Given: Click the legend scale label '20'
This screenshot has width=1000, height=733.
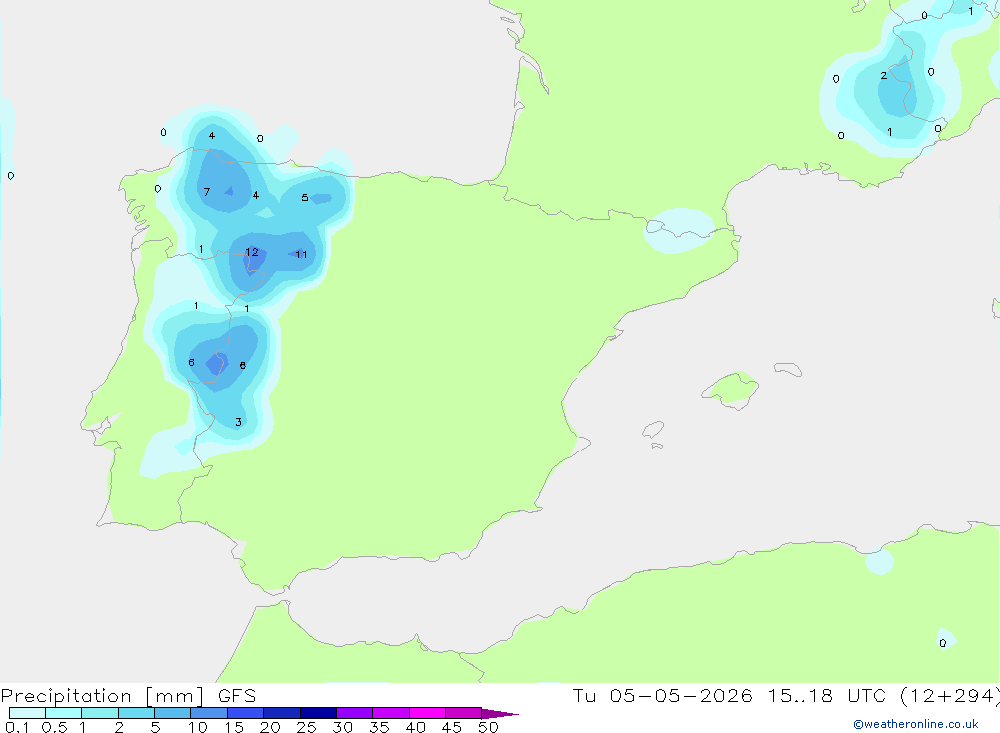Looking at the screenshot, I should coord(270,727).
